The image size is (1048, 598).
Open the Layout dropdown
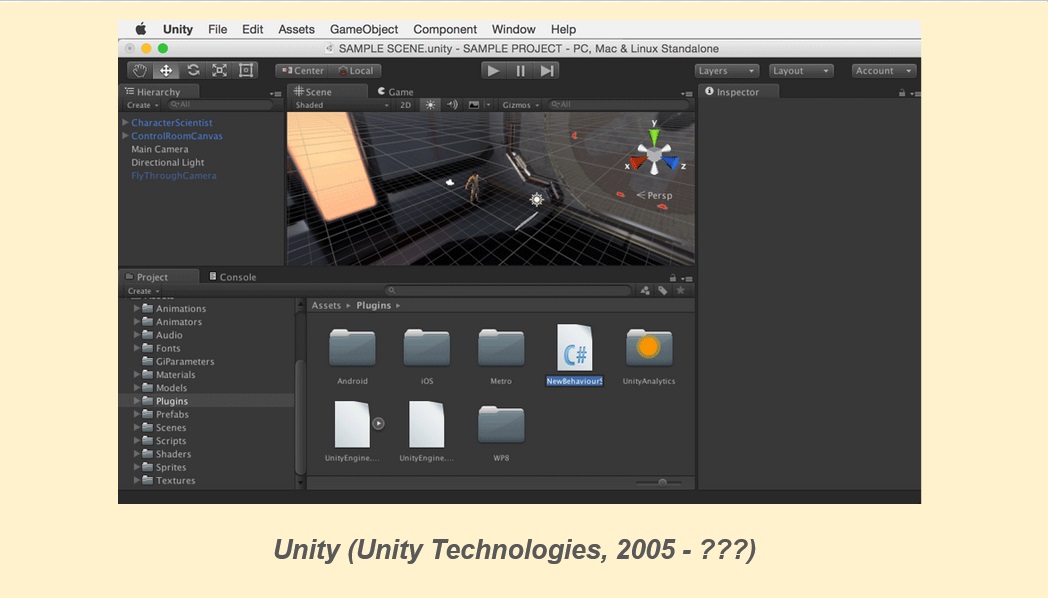(801, 71)
